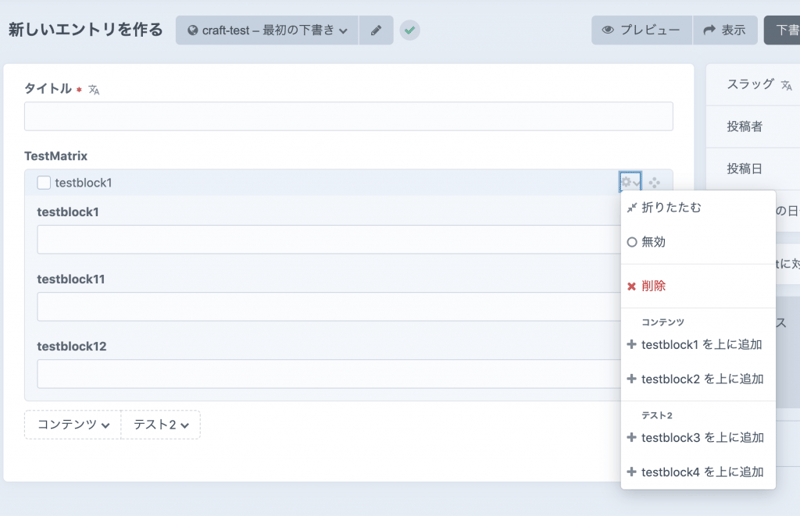Tick the testblock1 block checkbox
The height and width of the screenshot is (516, 800).
(44, 183)
